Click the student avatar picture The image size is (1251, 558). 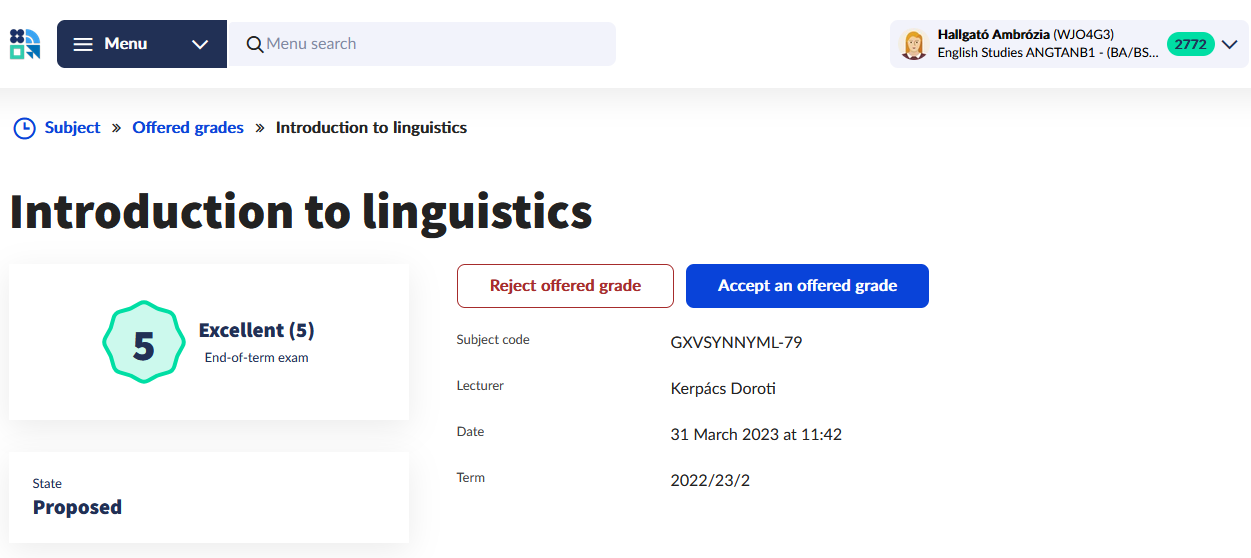coord(914,44)
